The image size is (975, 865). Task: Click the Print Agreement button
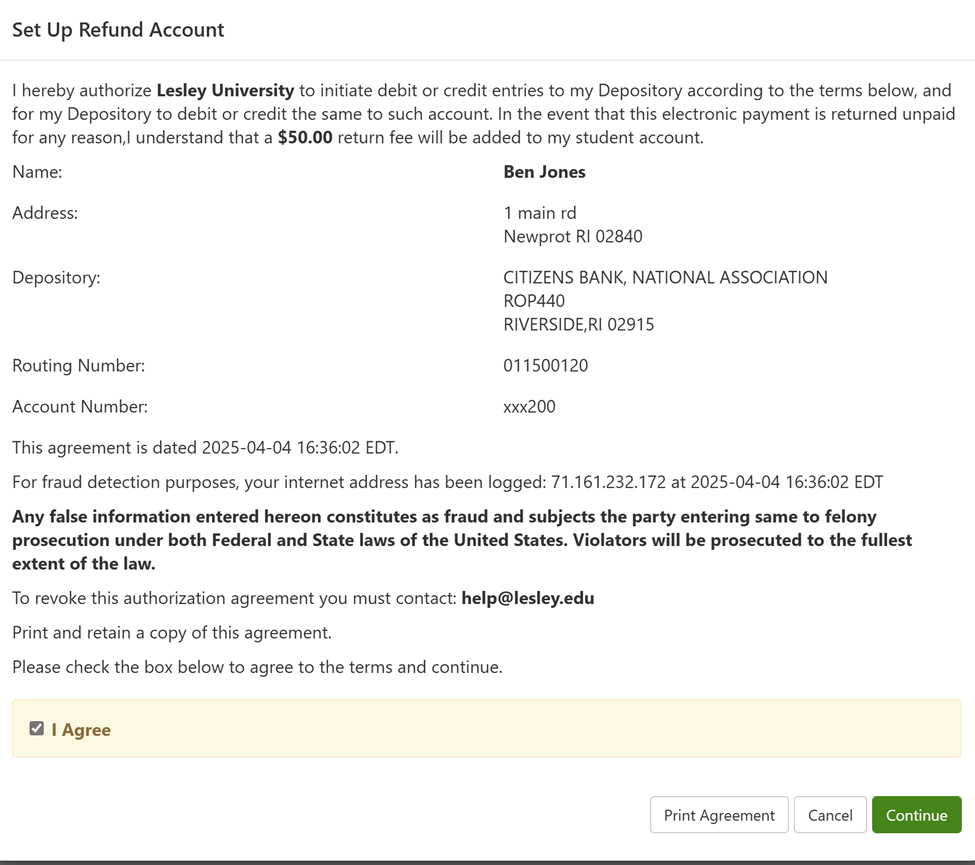click(719, 815)
